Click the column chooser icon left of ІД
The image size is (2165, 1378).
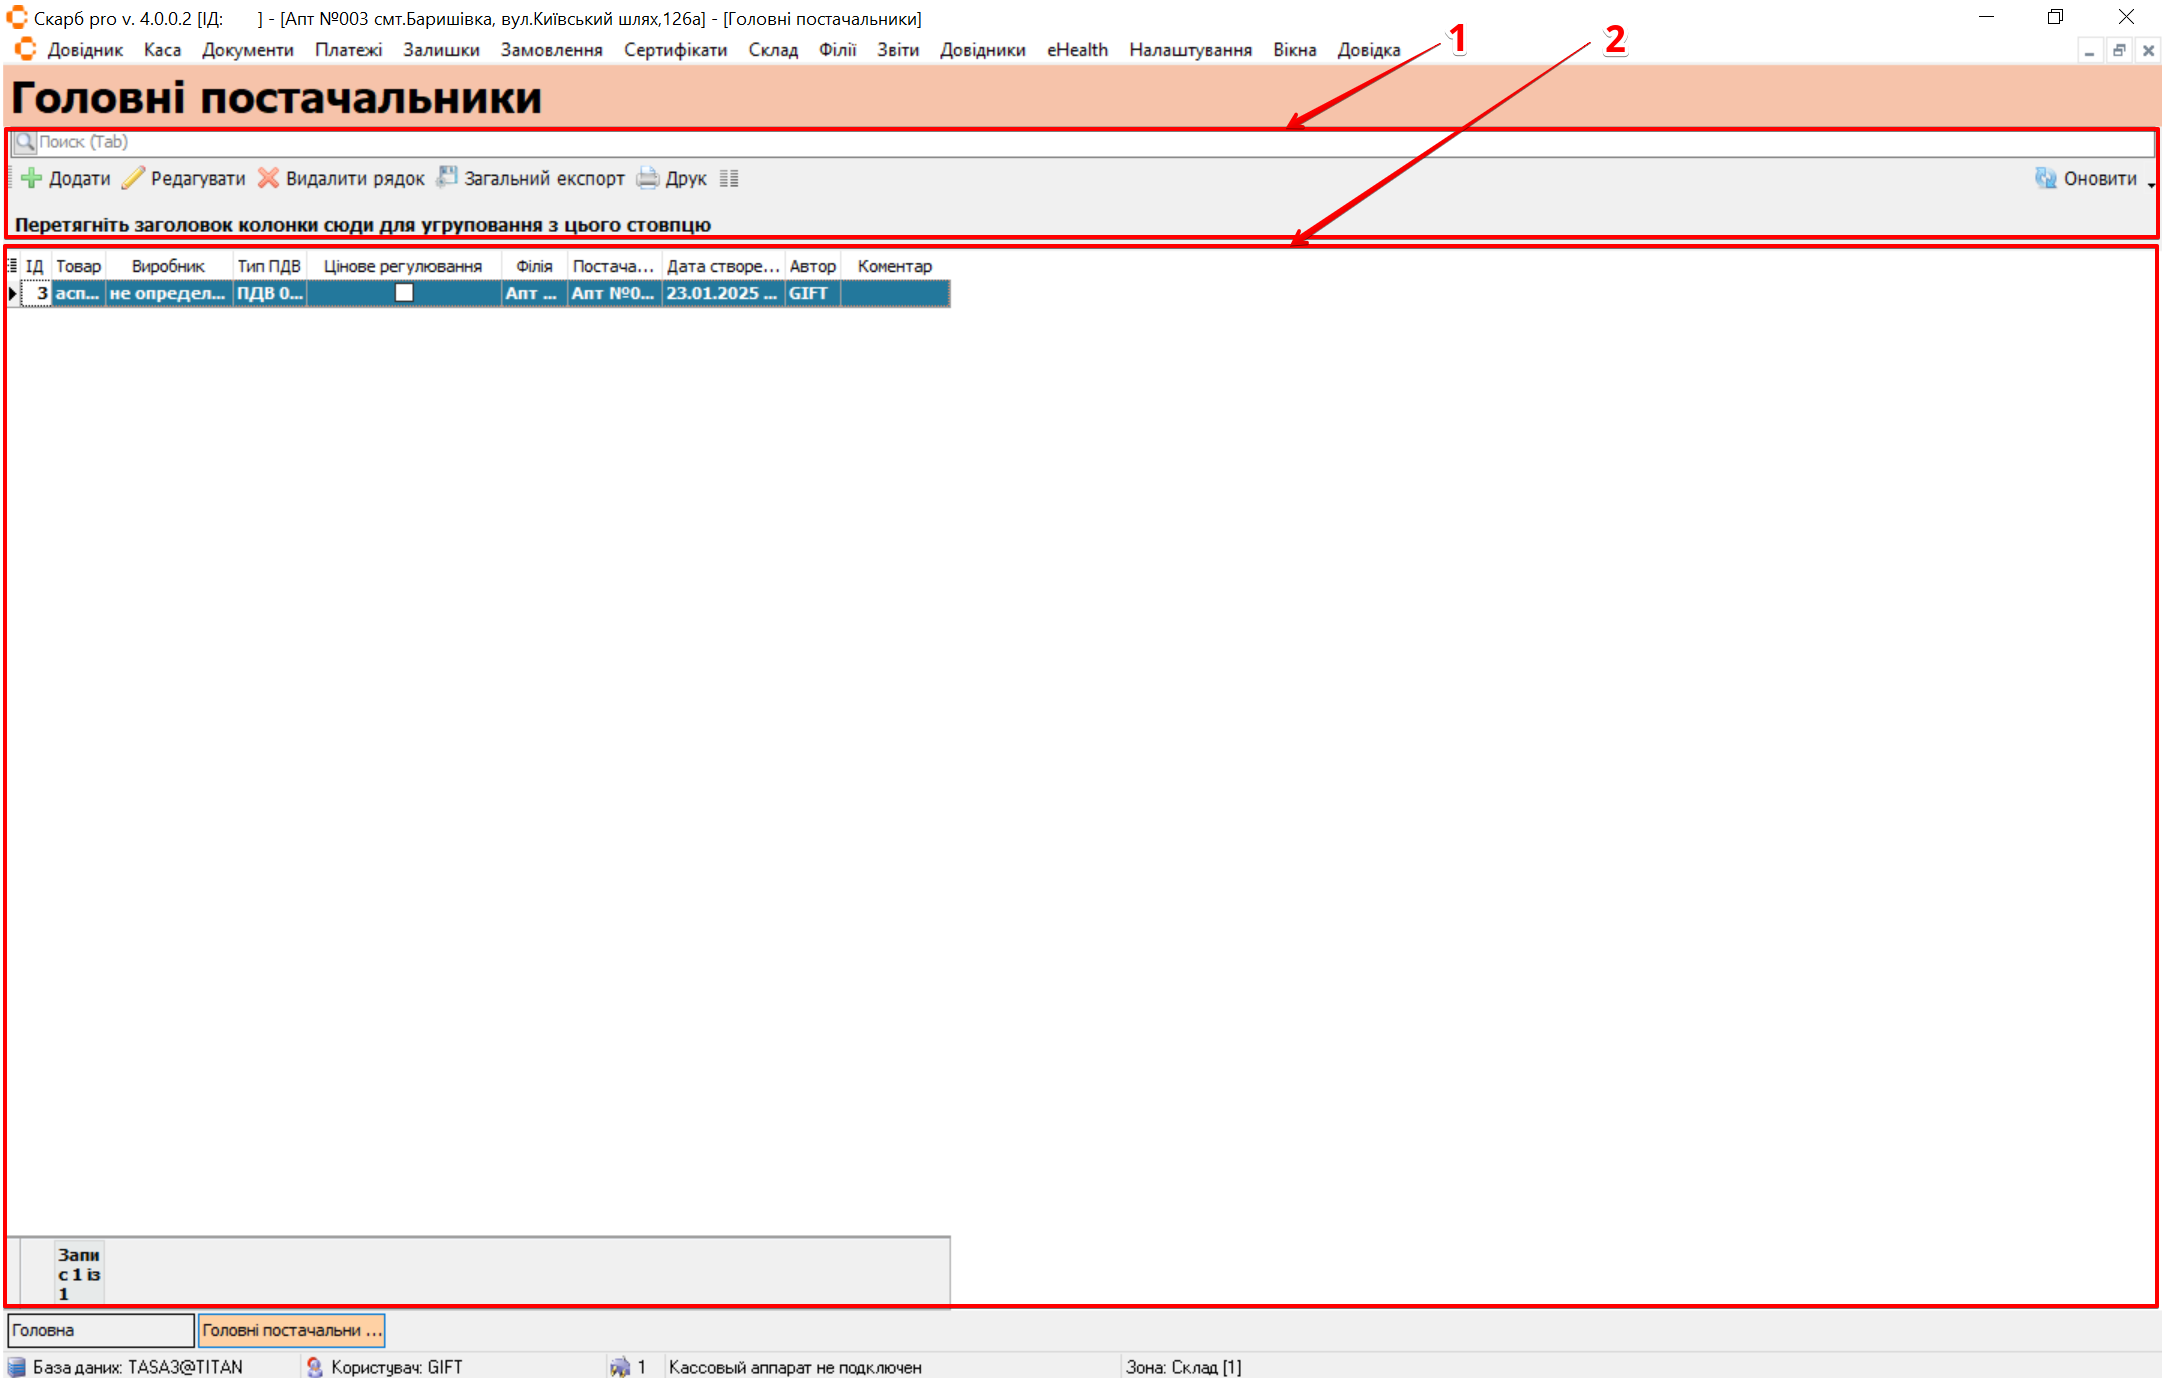(12, 266)
